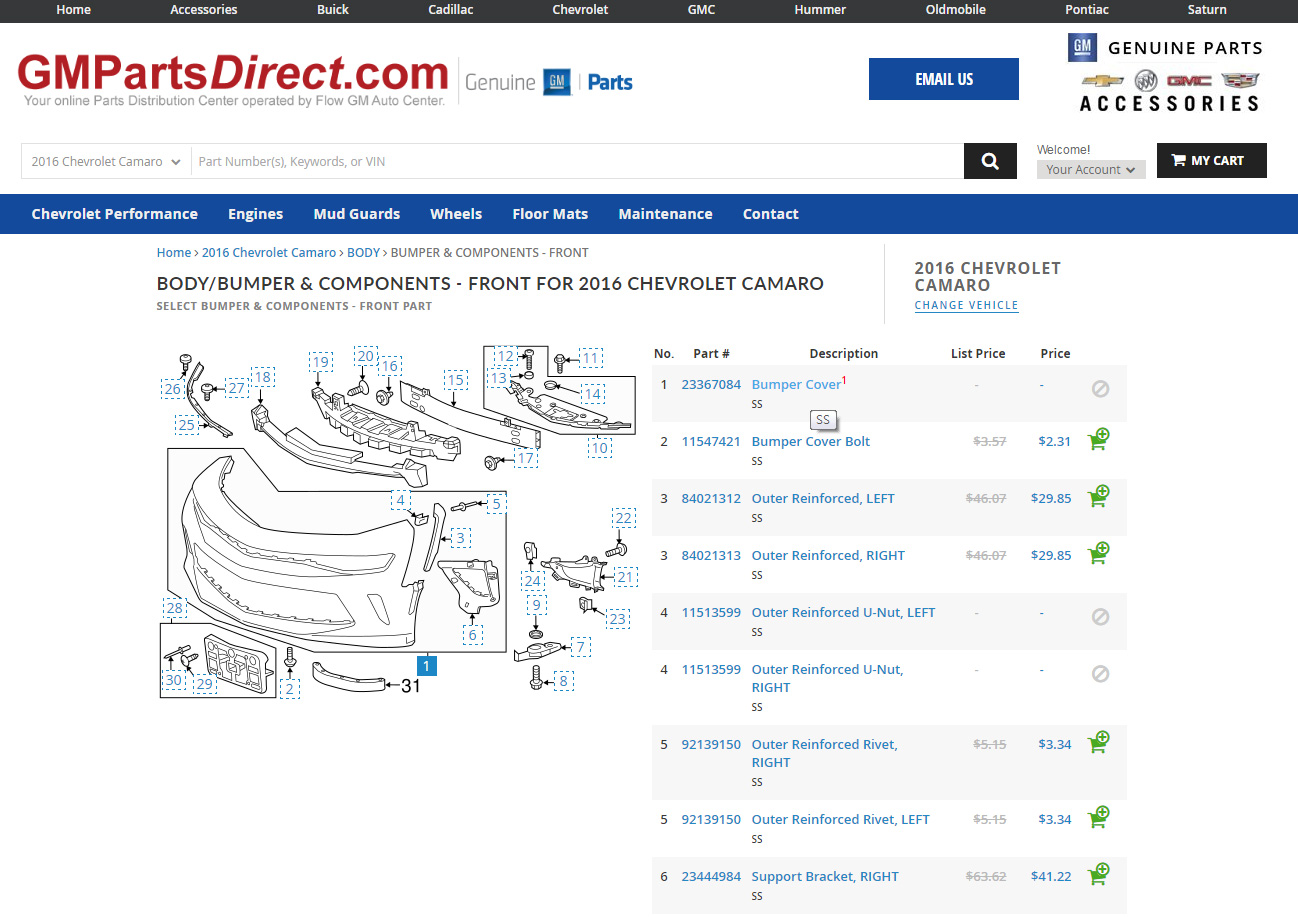Select Hummer in top brand bar
This screenshot has width=1298, height=917.
[x=820, y=10]
